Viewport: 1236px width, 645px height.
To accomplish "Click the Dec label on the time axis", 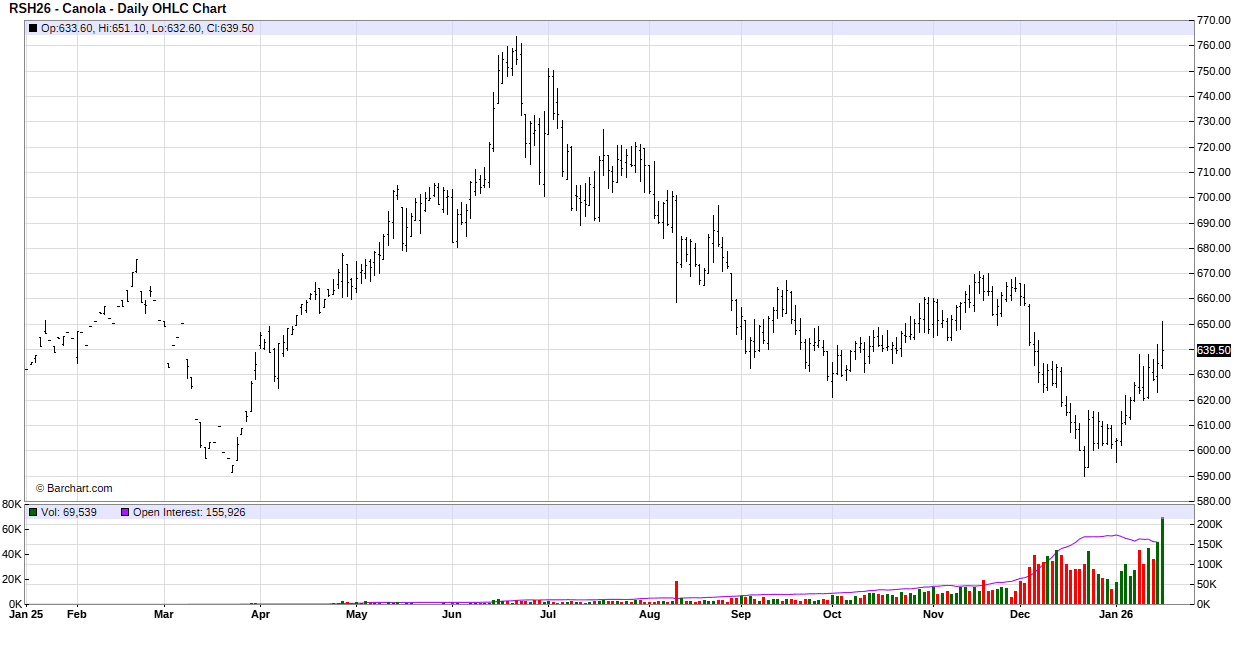I will (x=1019, y=615).
